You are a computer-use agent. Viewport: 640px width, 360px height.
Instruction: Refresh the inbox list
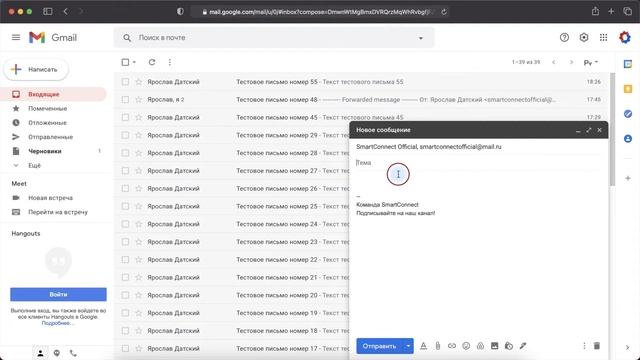(152, 62)
